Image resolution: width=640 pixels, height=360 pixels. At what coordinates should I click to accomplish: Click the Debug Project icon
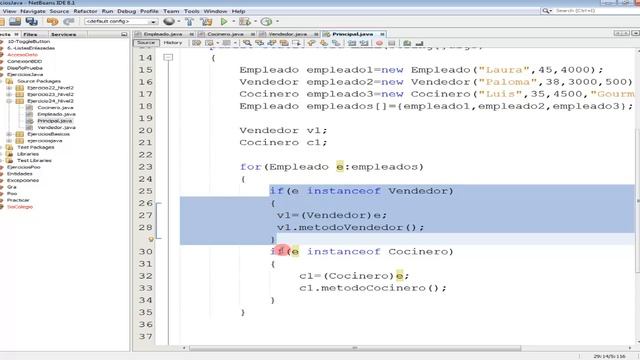pyautogui.click(x=244, y=21)
